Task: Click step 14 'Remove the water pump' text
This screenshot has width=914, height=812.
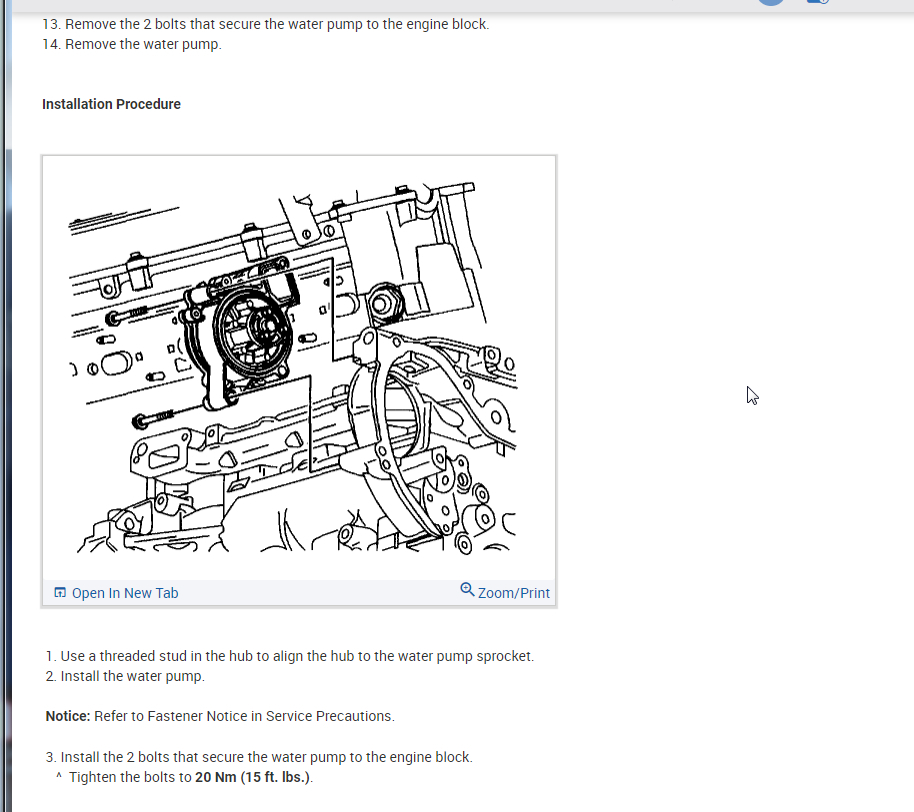Action: pos(132,44)
